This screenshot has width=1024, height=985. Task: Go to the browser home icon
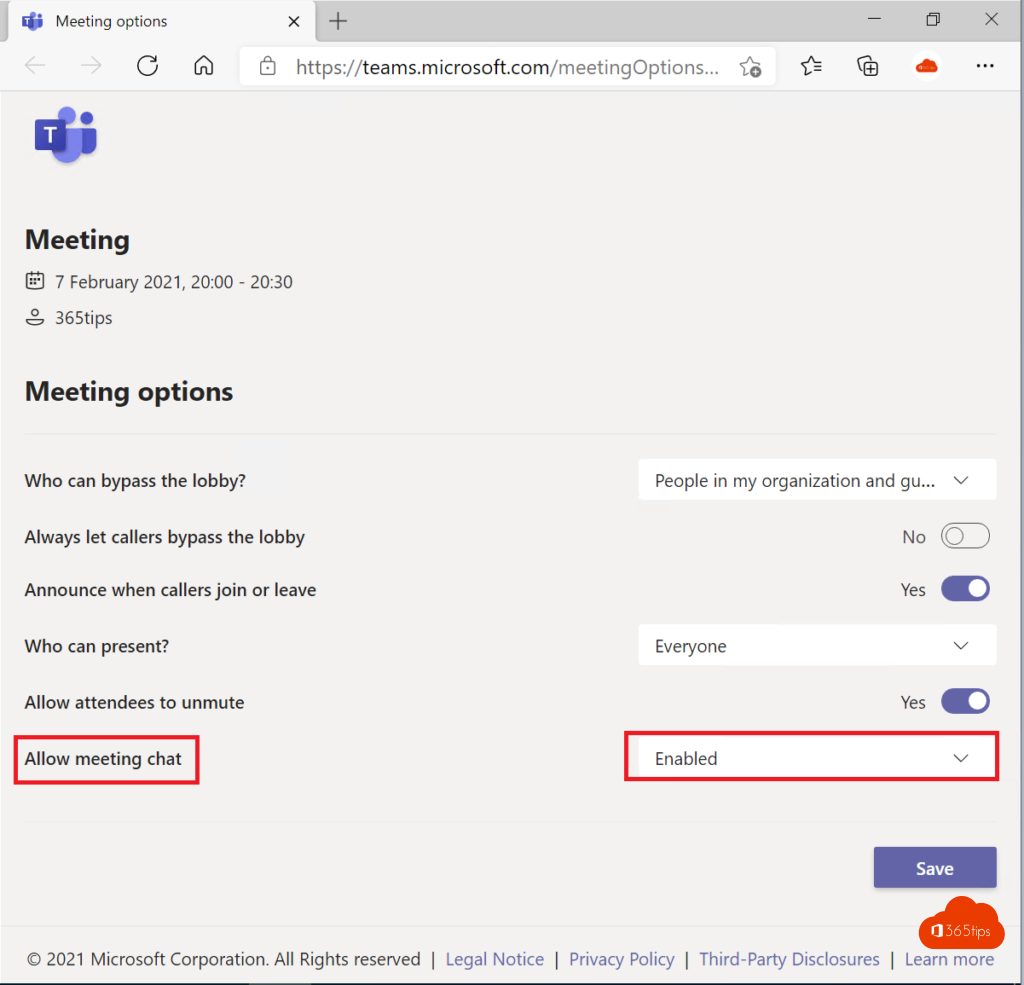point(204,65)
